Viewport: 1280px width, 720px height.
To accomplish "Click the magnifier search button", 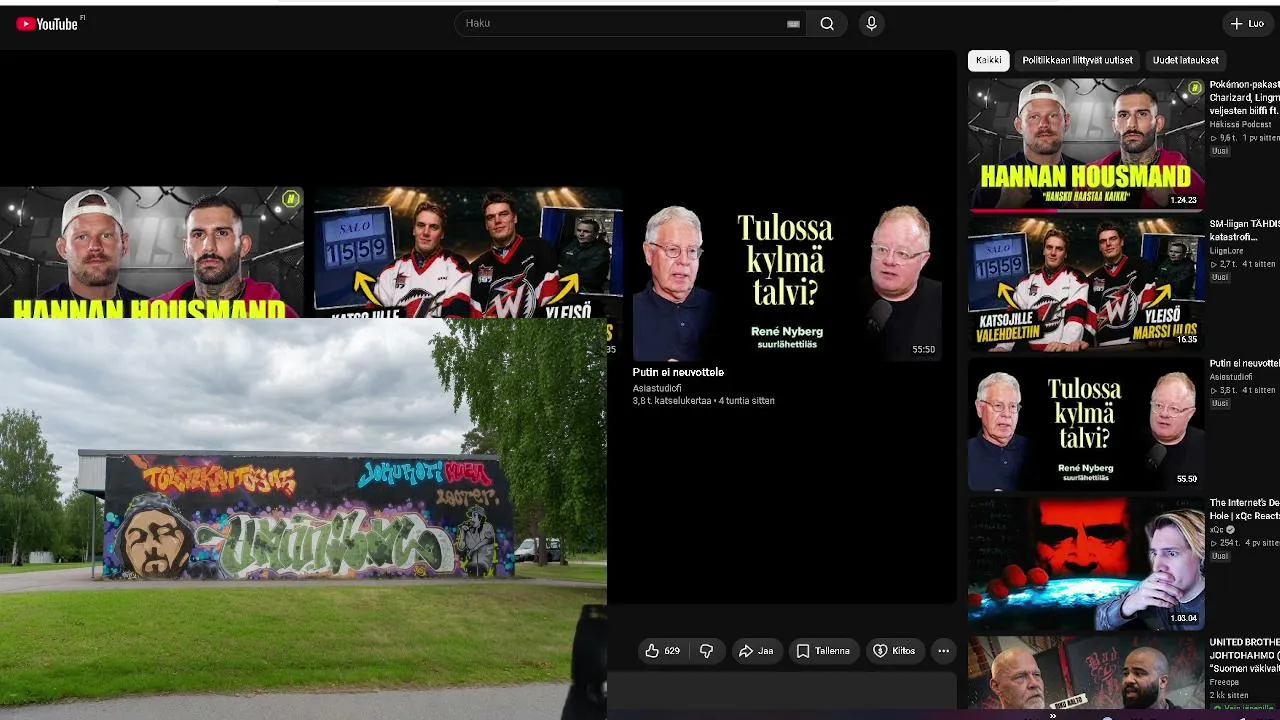I will coord(827,24).
